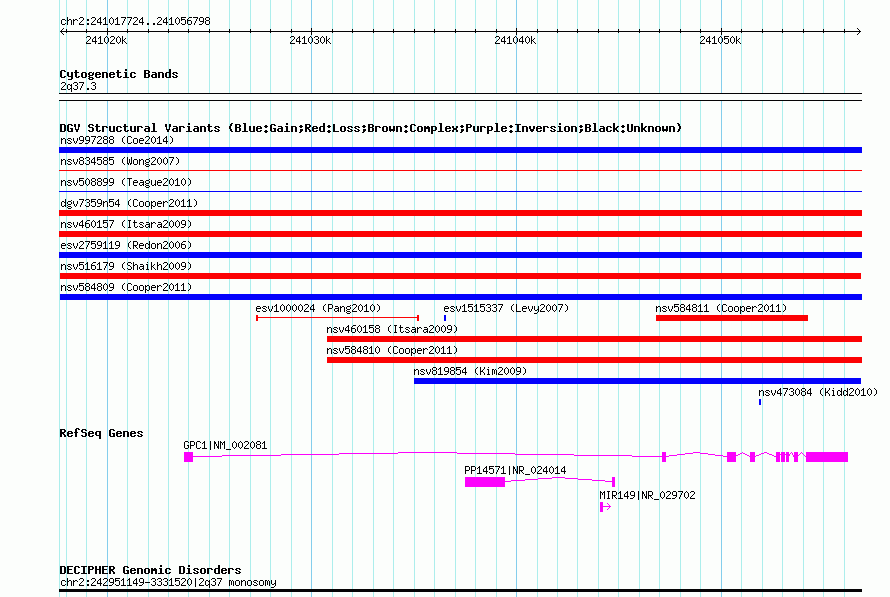Click the esv2759119 (Redon2006) blue bar
The height and width of the screenshot is (597, 890).
pyautogui.click(x=460, y=255)
